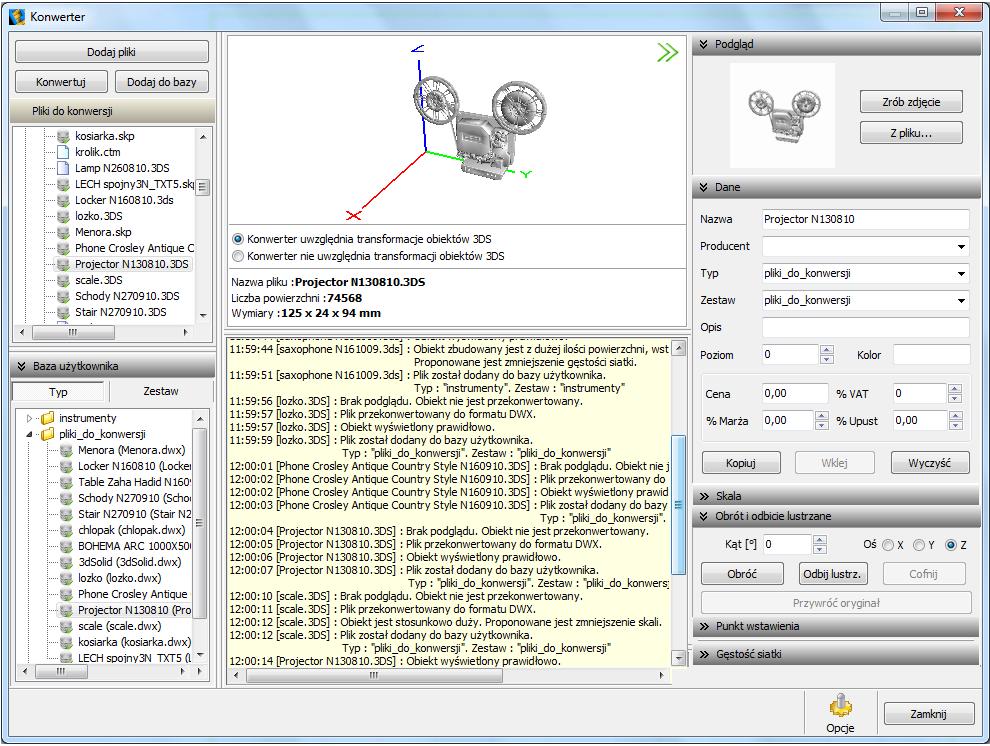
Task: Click the 'Z pliku...' button
Action: (x=911, y=133)
